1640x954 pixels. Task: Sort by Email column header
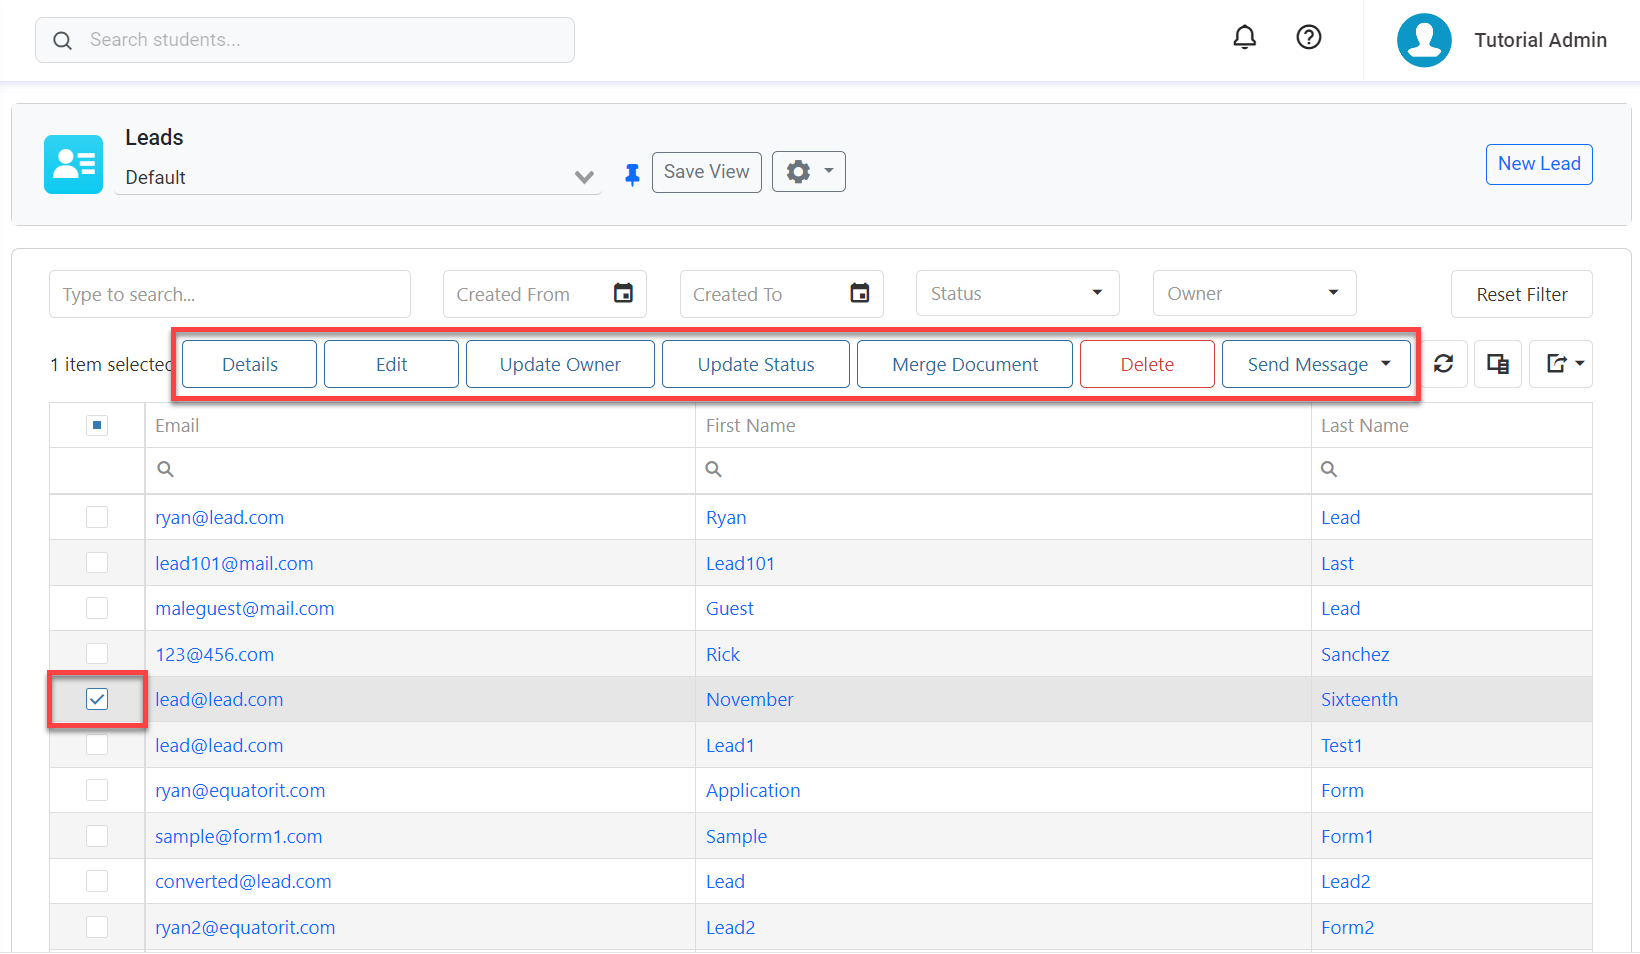pyautogui.click(x=177, y=425)
